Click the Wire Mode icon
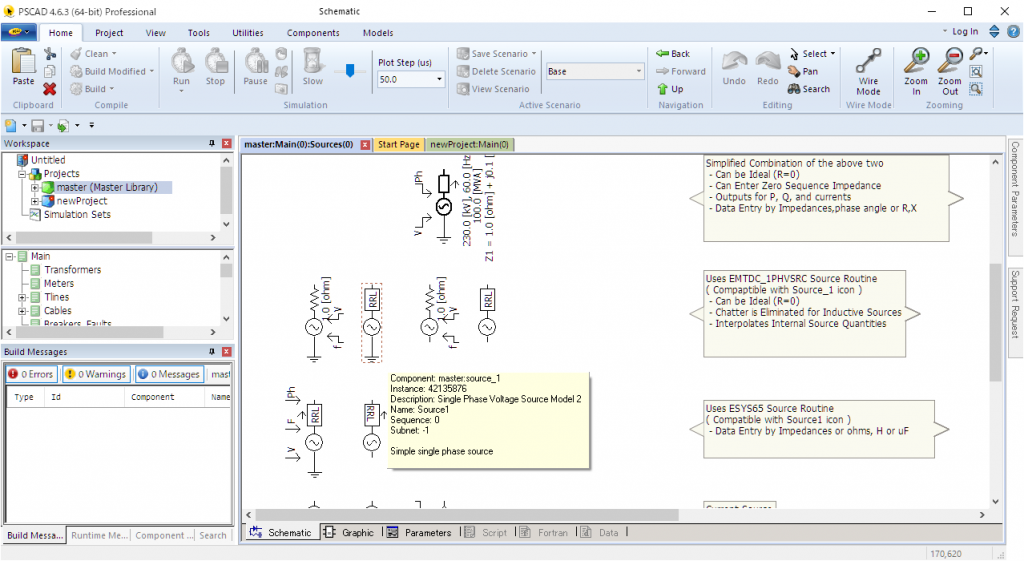Image resolution: width=1024 pixels, height=561 pixels. coord(868,64)
